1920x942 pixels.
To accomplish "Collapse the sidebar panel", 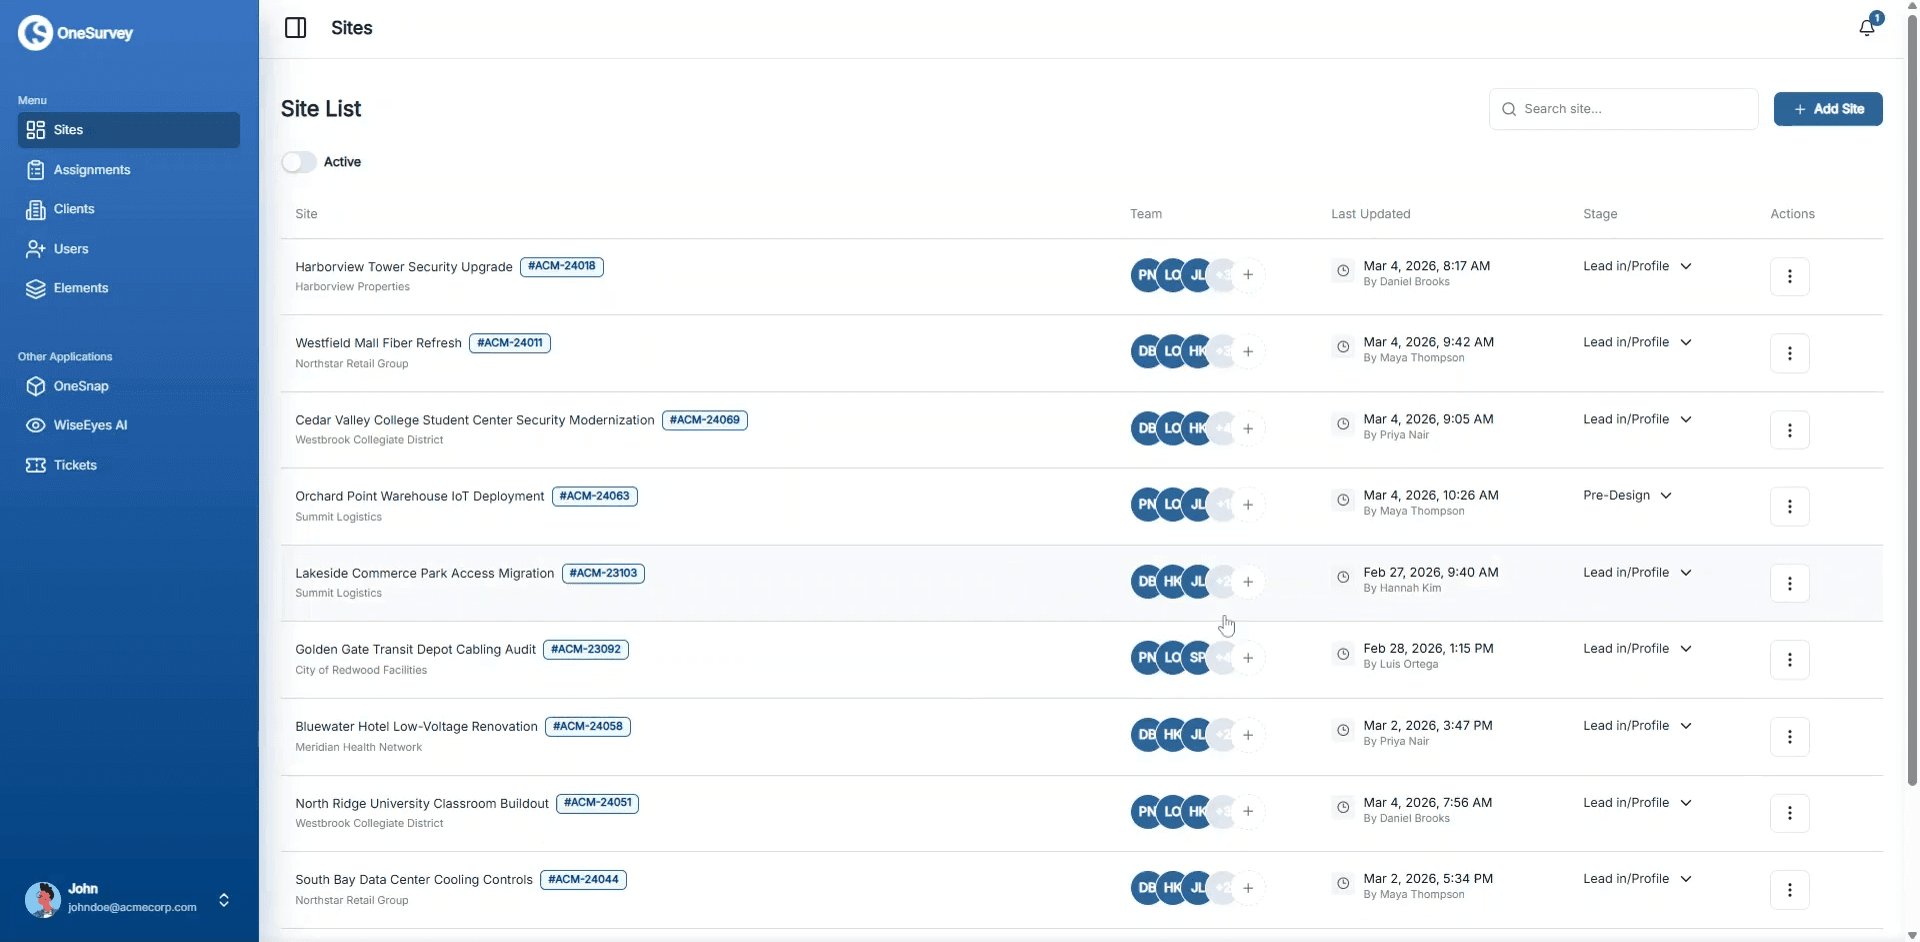I will pos(296,27).
